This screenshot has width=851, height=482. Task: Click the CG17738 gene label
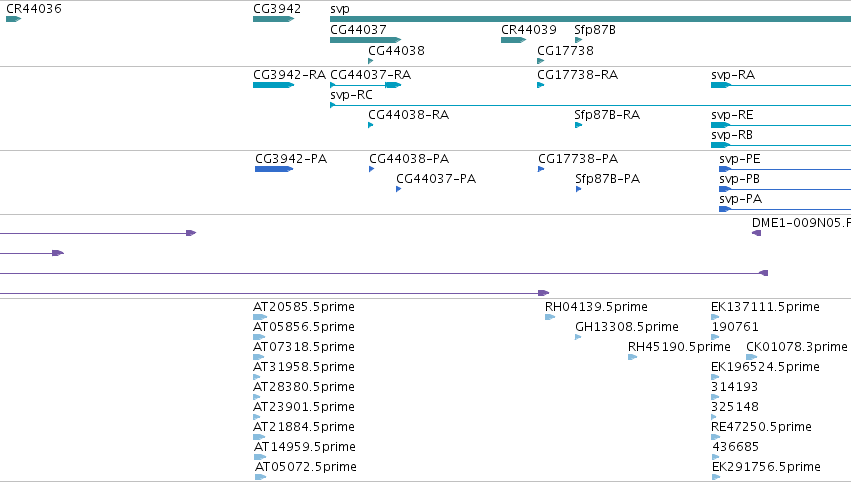(x=565, y=50)
